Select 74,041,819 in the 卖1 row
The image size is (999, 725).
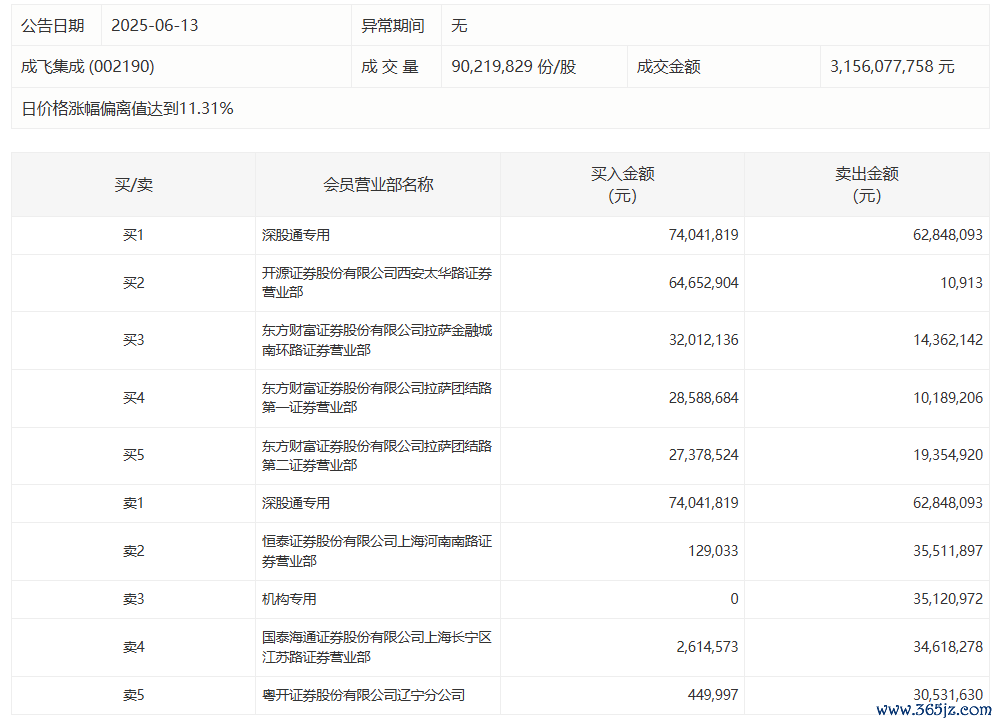(x=703, y=503)
